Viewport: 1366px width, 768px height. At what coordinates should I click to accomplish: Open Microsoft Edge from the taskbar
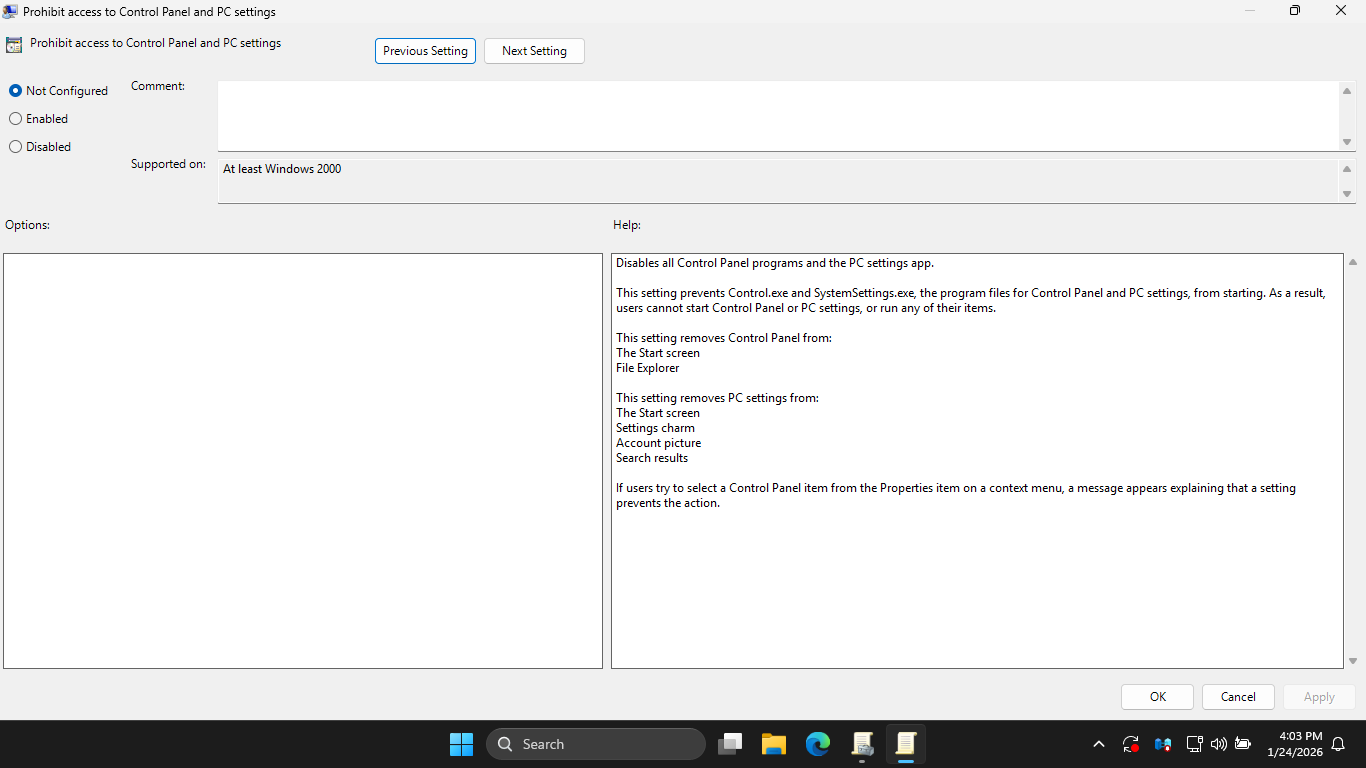pos(818,744)
